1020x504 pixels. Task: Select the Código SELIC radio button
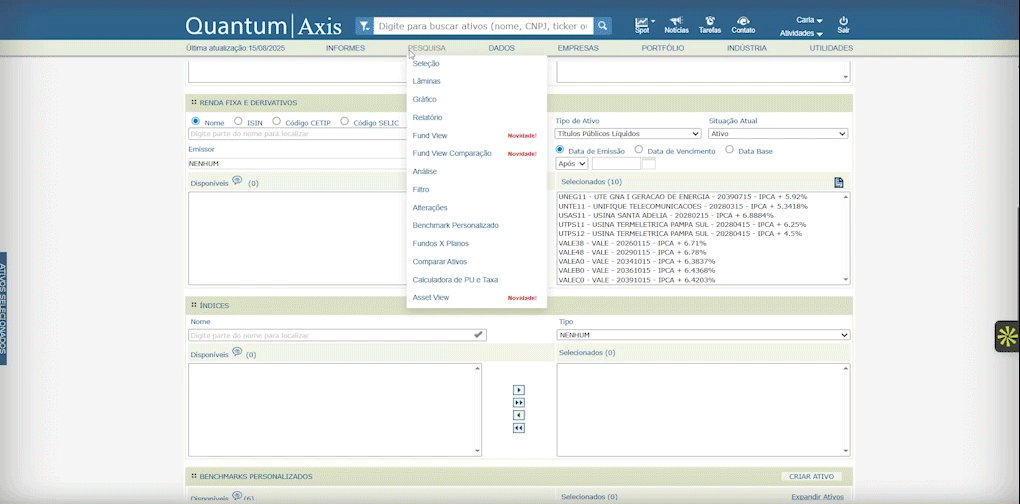tap(344, 121)
